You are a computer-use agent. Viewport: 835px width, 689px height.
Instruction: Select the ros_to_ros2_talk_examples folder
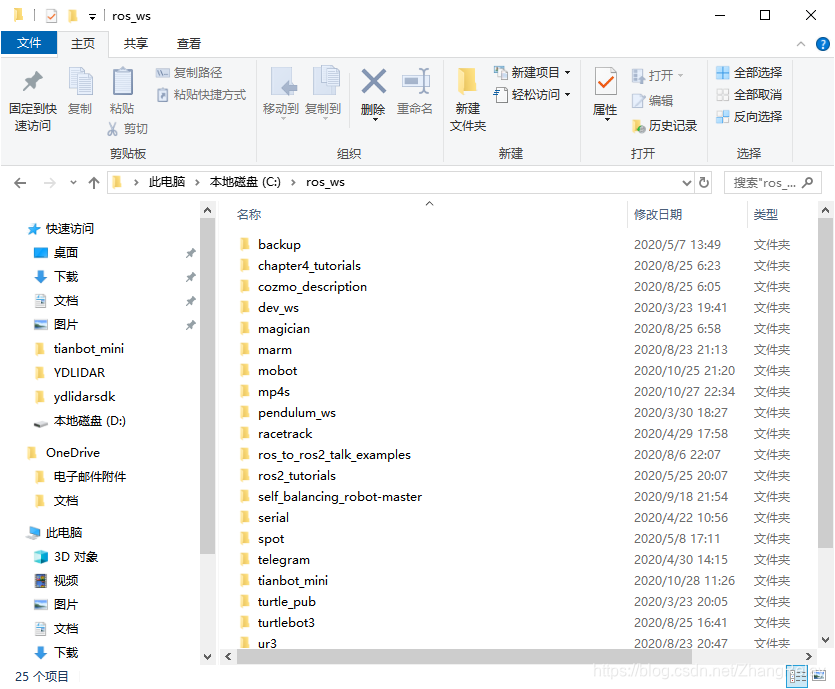tap(334, 455)
